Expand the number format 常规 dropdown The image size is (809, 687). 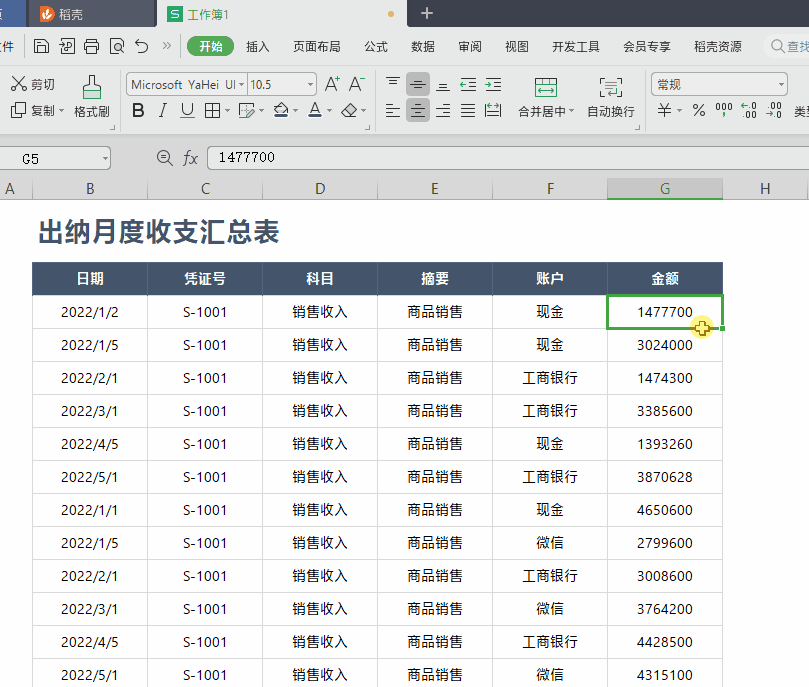coord(781,85)
